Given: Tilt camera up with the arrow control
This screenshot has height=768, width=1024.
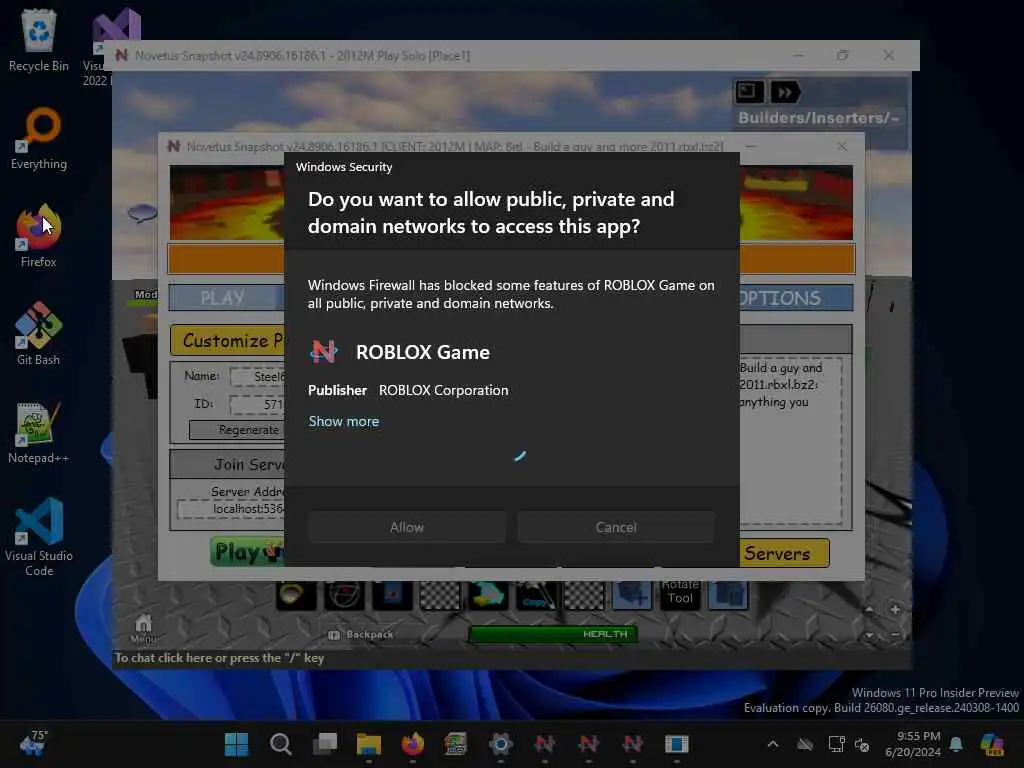Looking at the screenshot, I should [x=869, y=609].
